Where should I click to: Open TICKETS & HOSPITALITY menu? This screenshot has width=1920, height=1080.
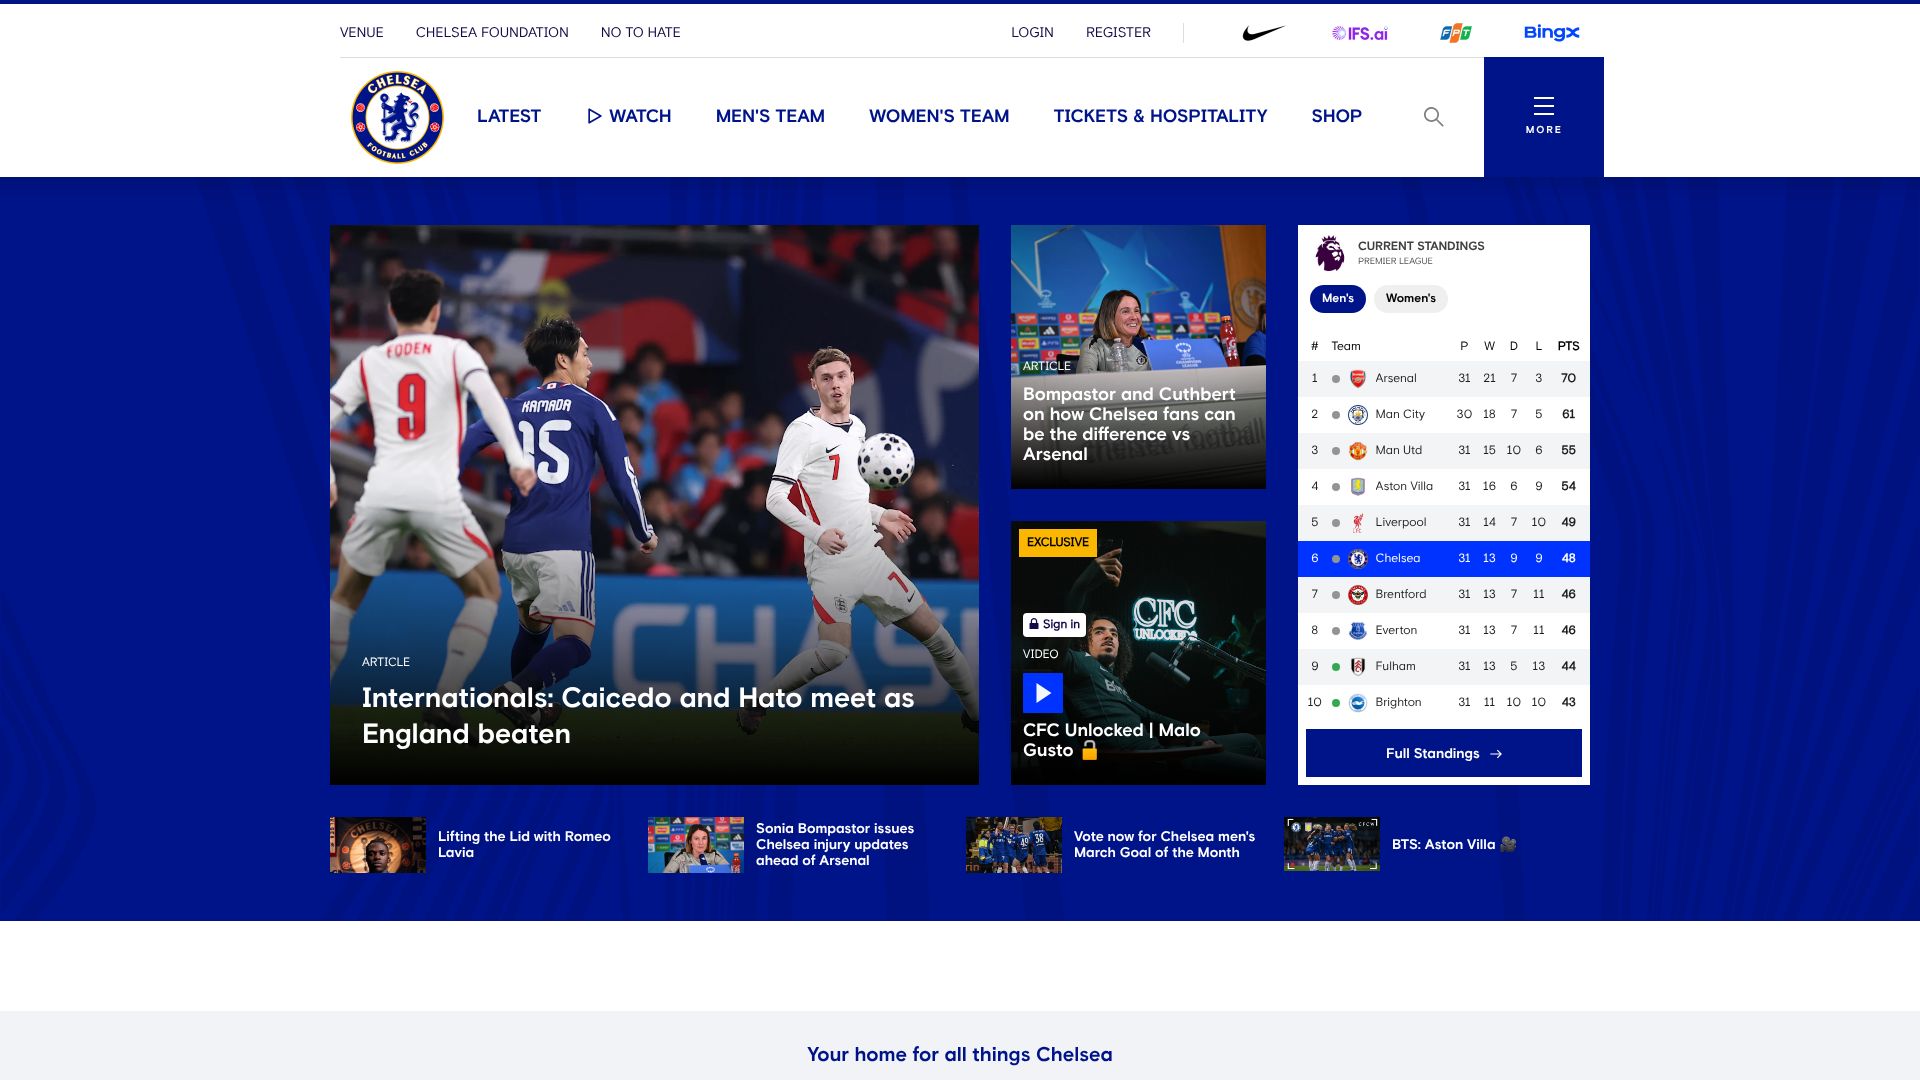1160,116
